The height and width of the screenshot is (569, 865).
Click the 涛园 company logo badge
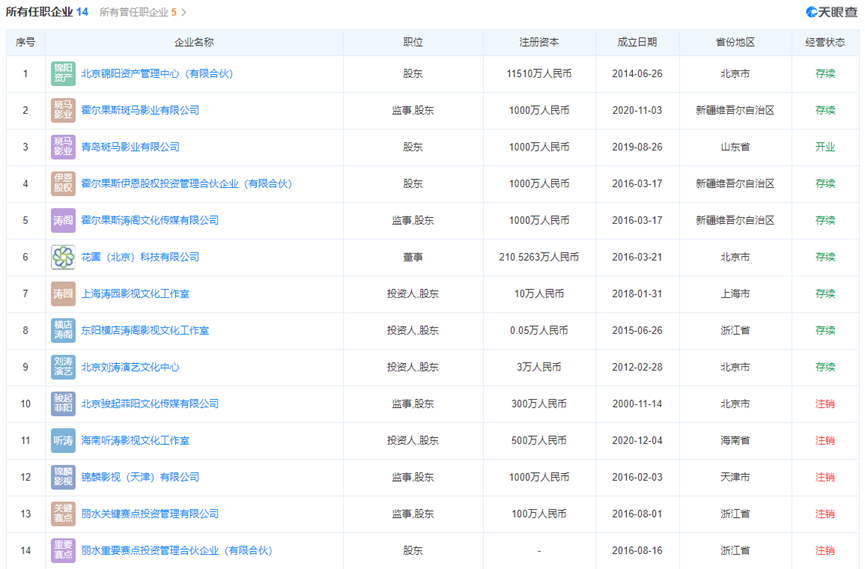click(63, 294)
